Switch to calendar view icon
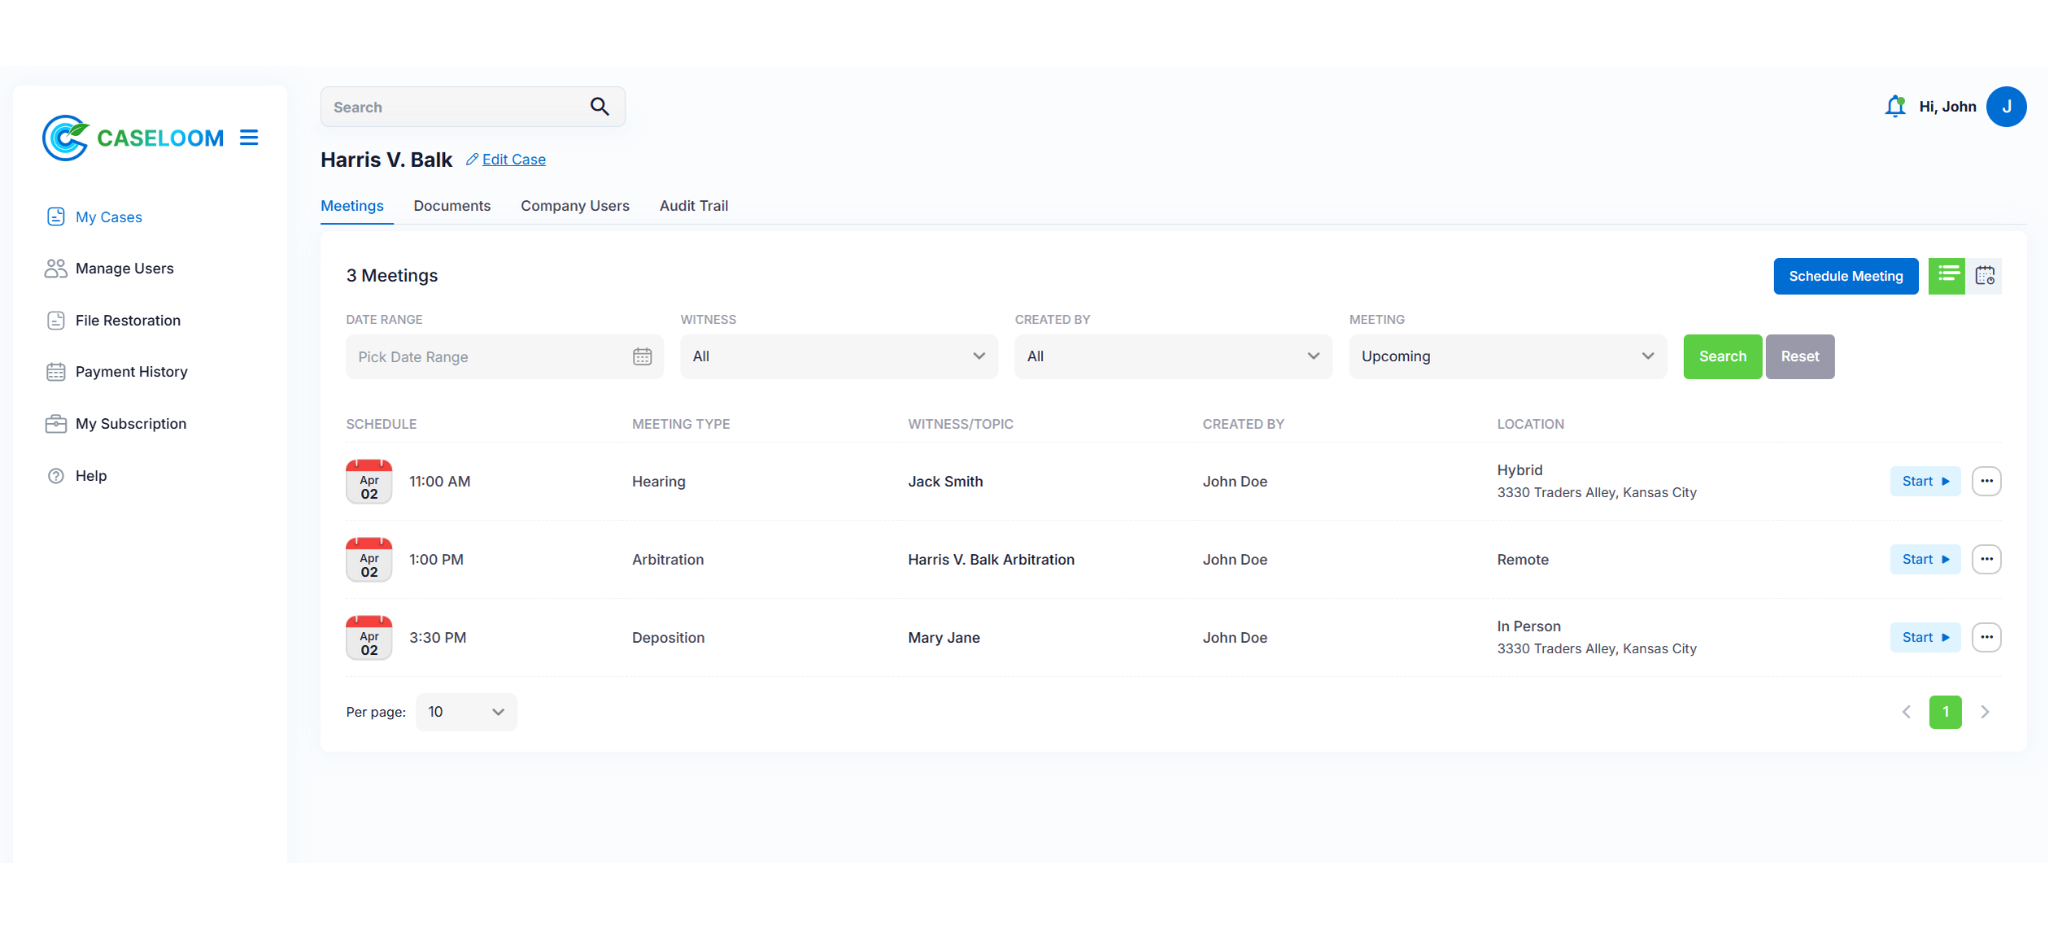 coord(1985,276)
